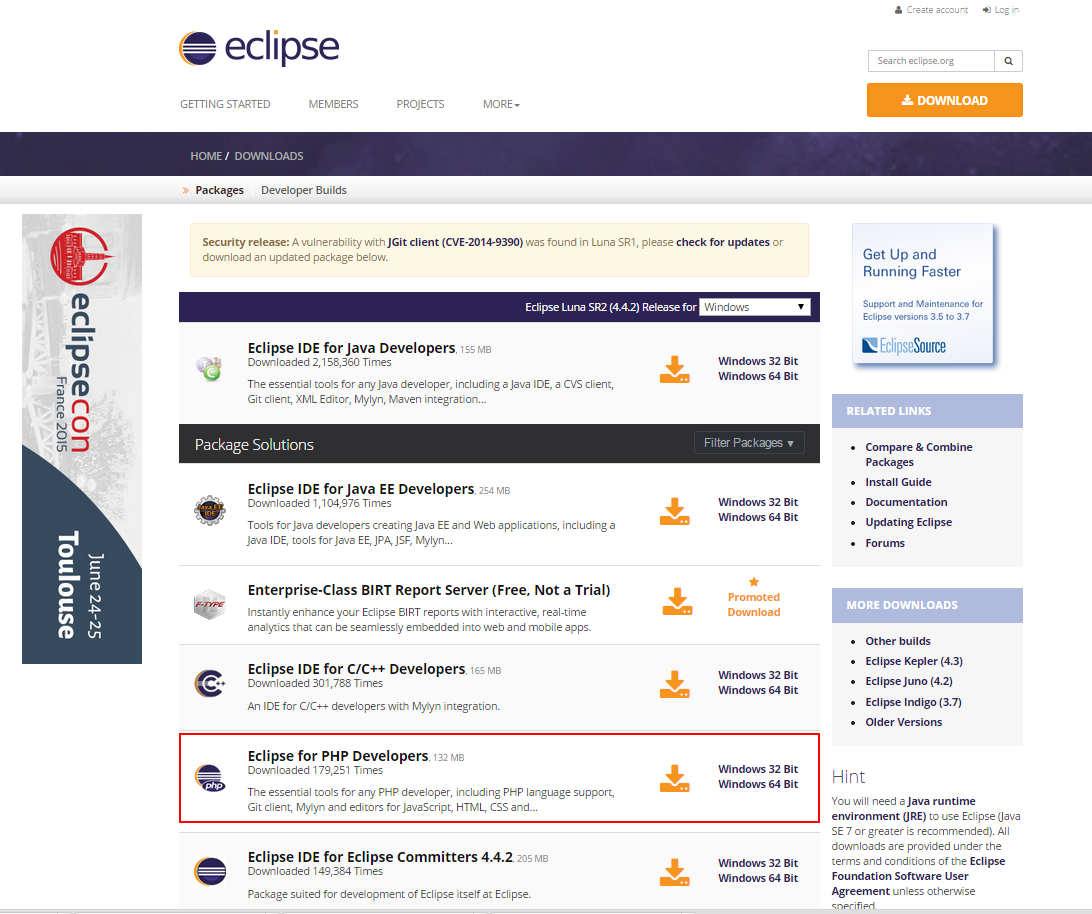1092x914 pixels.
Task: Click the EclipseSource logo in the ad
Action: pyautogui.click(x=904, y=346)
